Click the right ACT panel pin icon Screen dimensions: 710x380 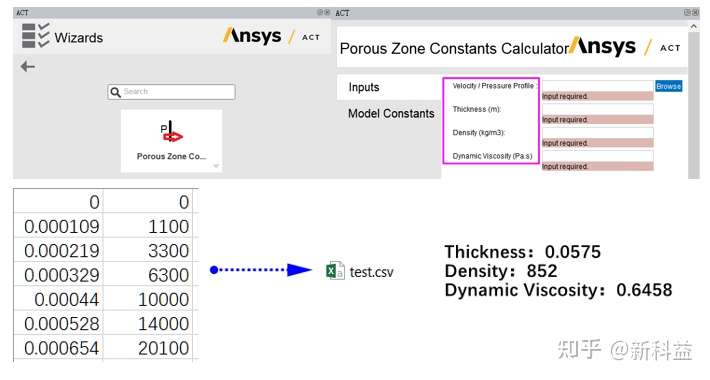pos(688,12)
